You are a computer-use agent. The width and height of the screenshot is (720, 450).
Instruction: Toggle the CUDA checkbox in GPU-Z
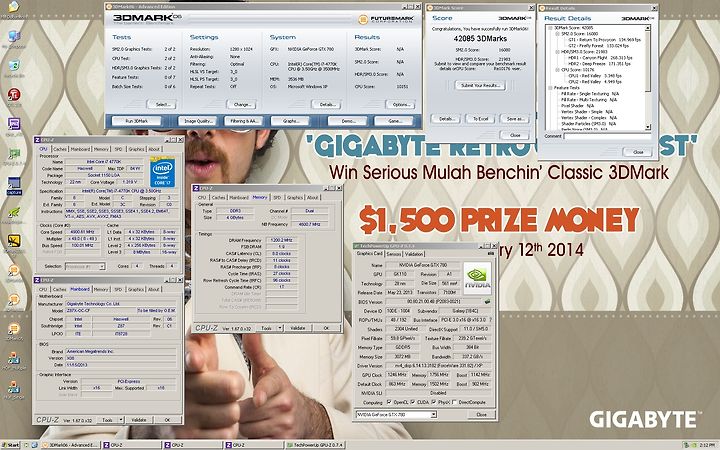coord(413,402)
